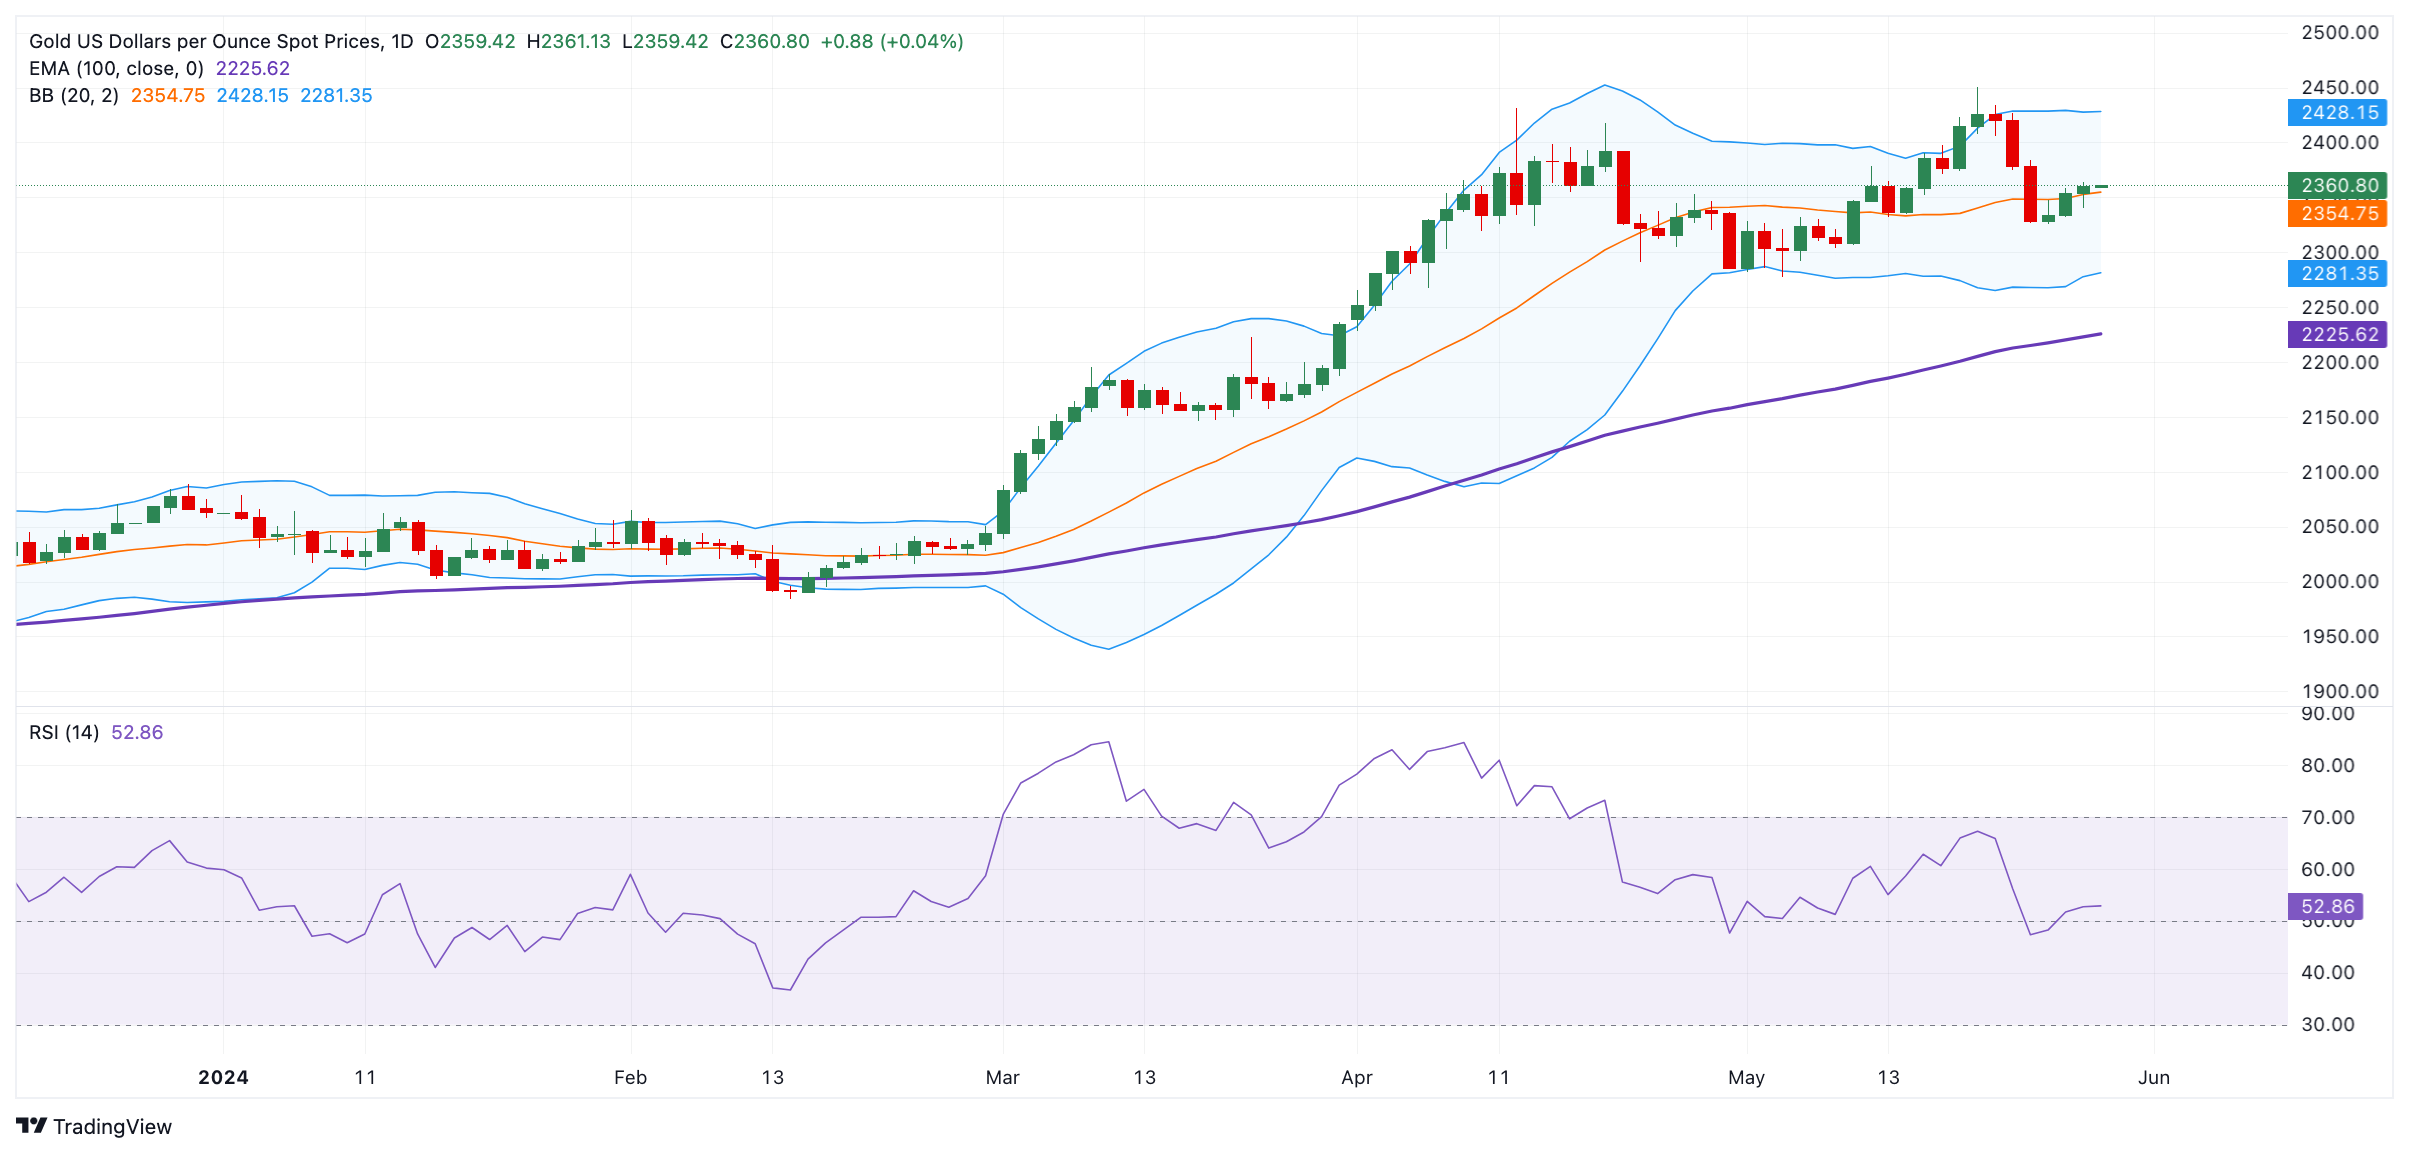Click the purple 52.86 RSI value tag
The image size is (2409, 1154).
pyautogui.click(x=2326, y=906)
